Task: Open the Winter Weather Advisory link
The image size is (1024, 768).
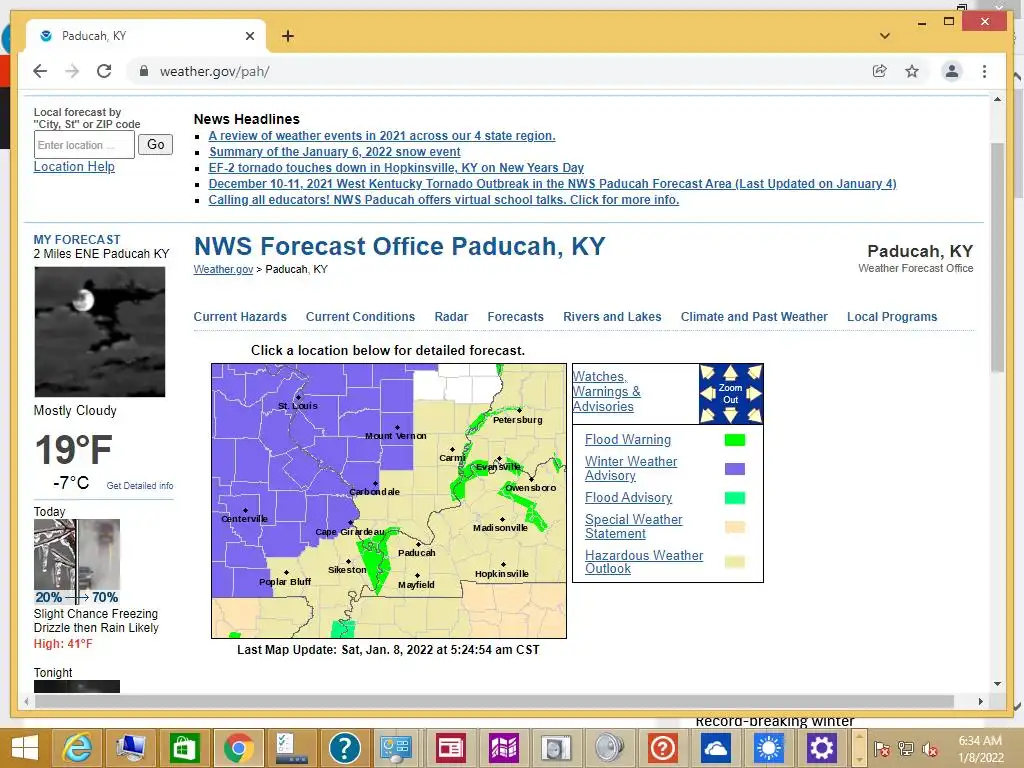Action: tap(630, 468)
